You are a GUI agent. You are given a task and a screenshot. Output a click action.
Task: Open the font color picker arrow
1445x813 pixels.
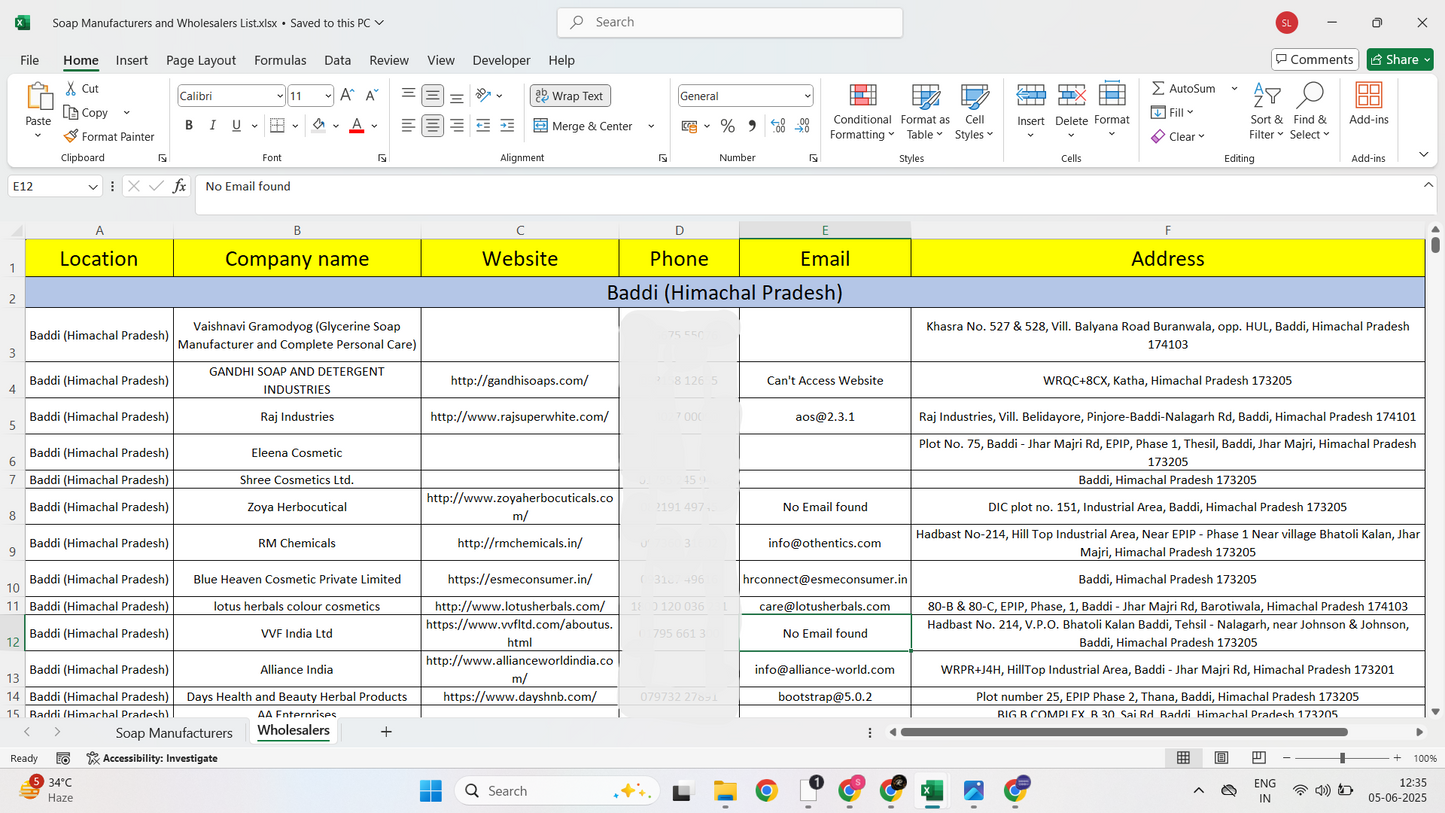(374, 126)
